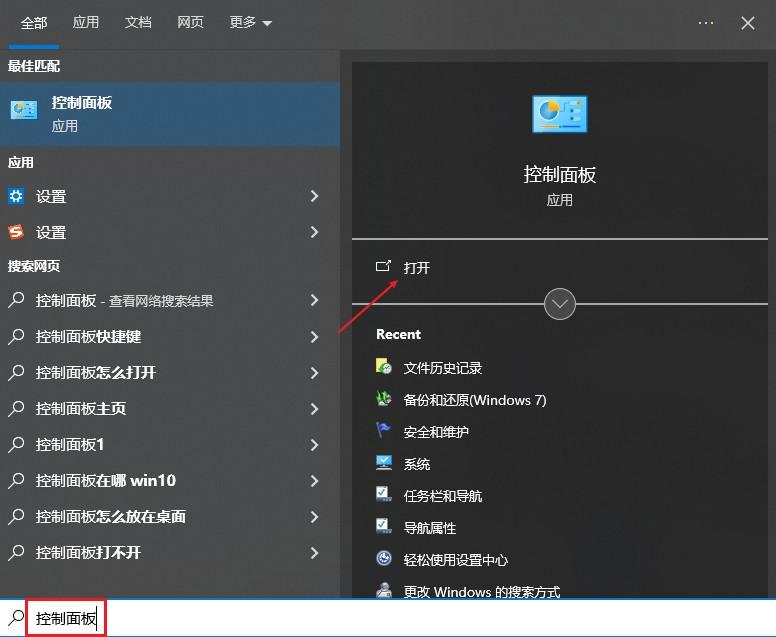776x637 pixels.
Task: Click the large Control Panel icon in preview
Action: pyautogui.click(x=560, y=114)
